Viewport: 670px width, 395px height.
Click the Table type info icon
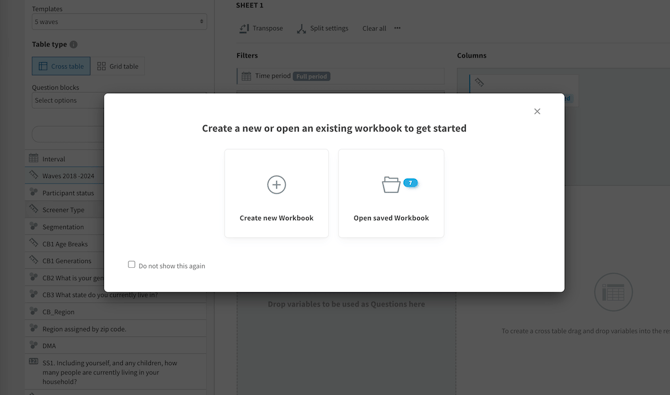tap(73, 44)
